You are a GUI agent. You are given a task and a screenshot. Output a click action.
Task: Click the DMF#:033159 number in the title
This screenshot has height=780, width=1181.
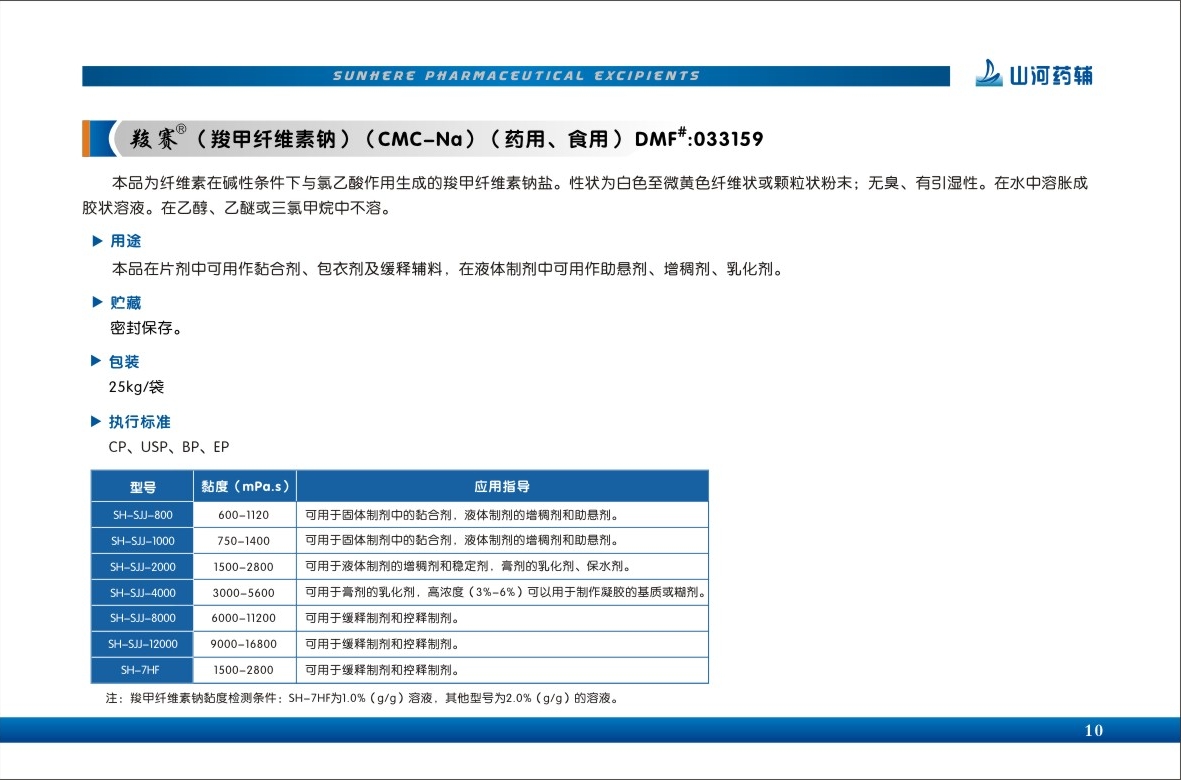point(699,139)
